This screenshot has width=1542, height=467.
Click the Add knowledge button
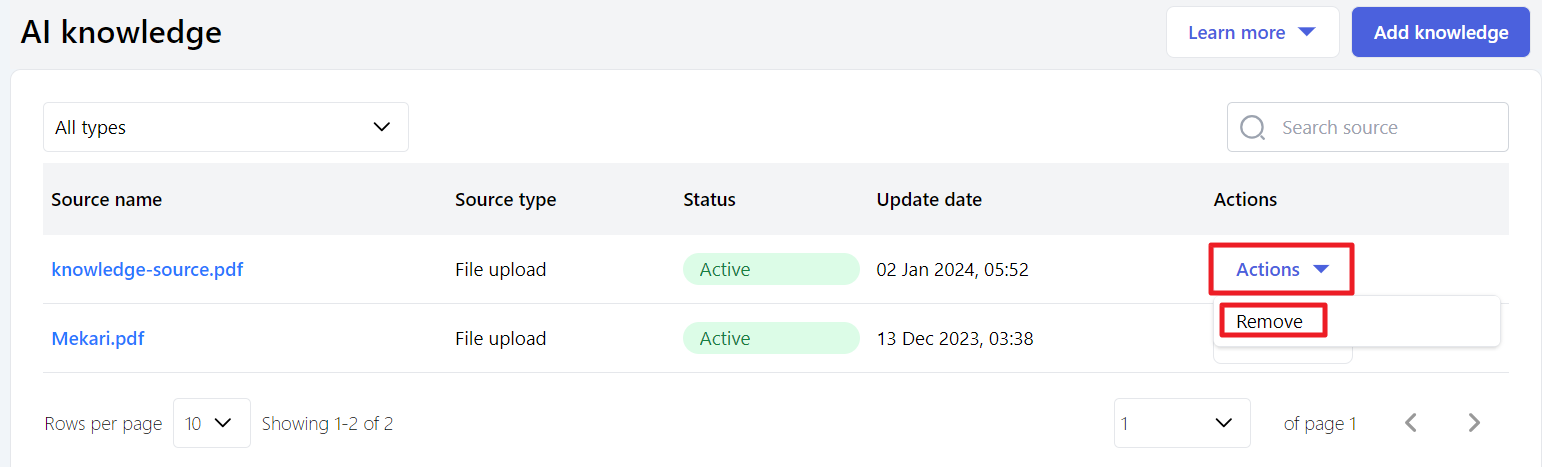1440,33
